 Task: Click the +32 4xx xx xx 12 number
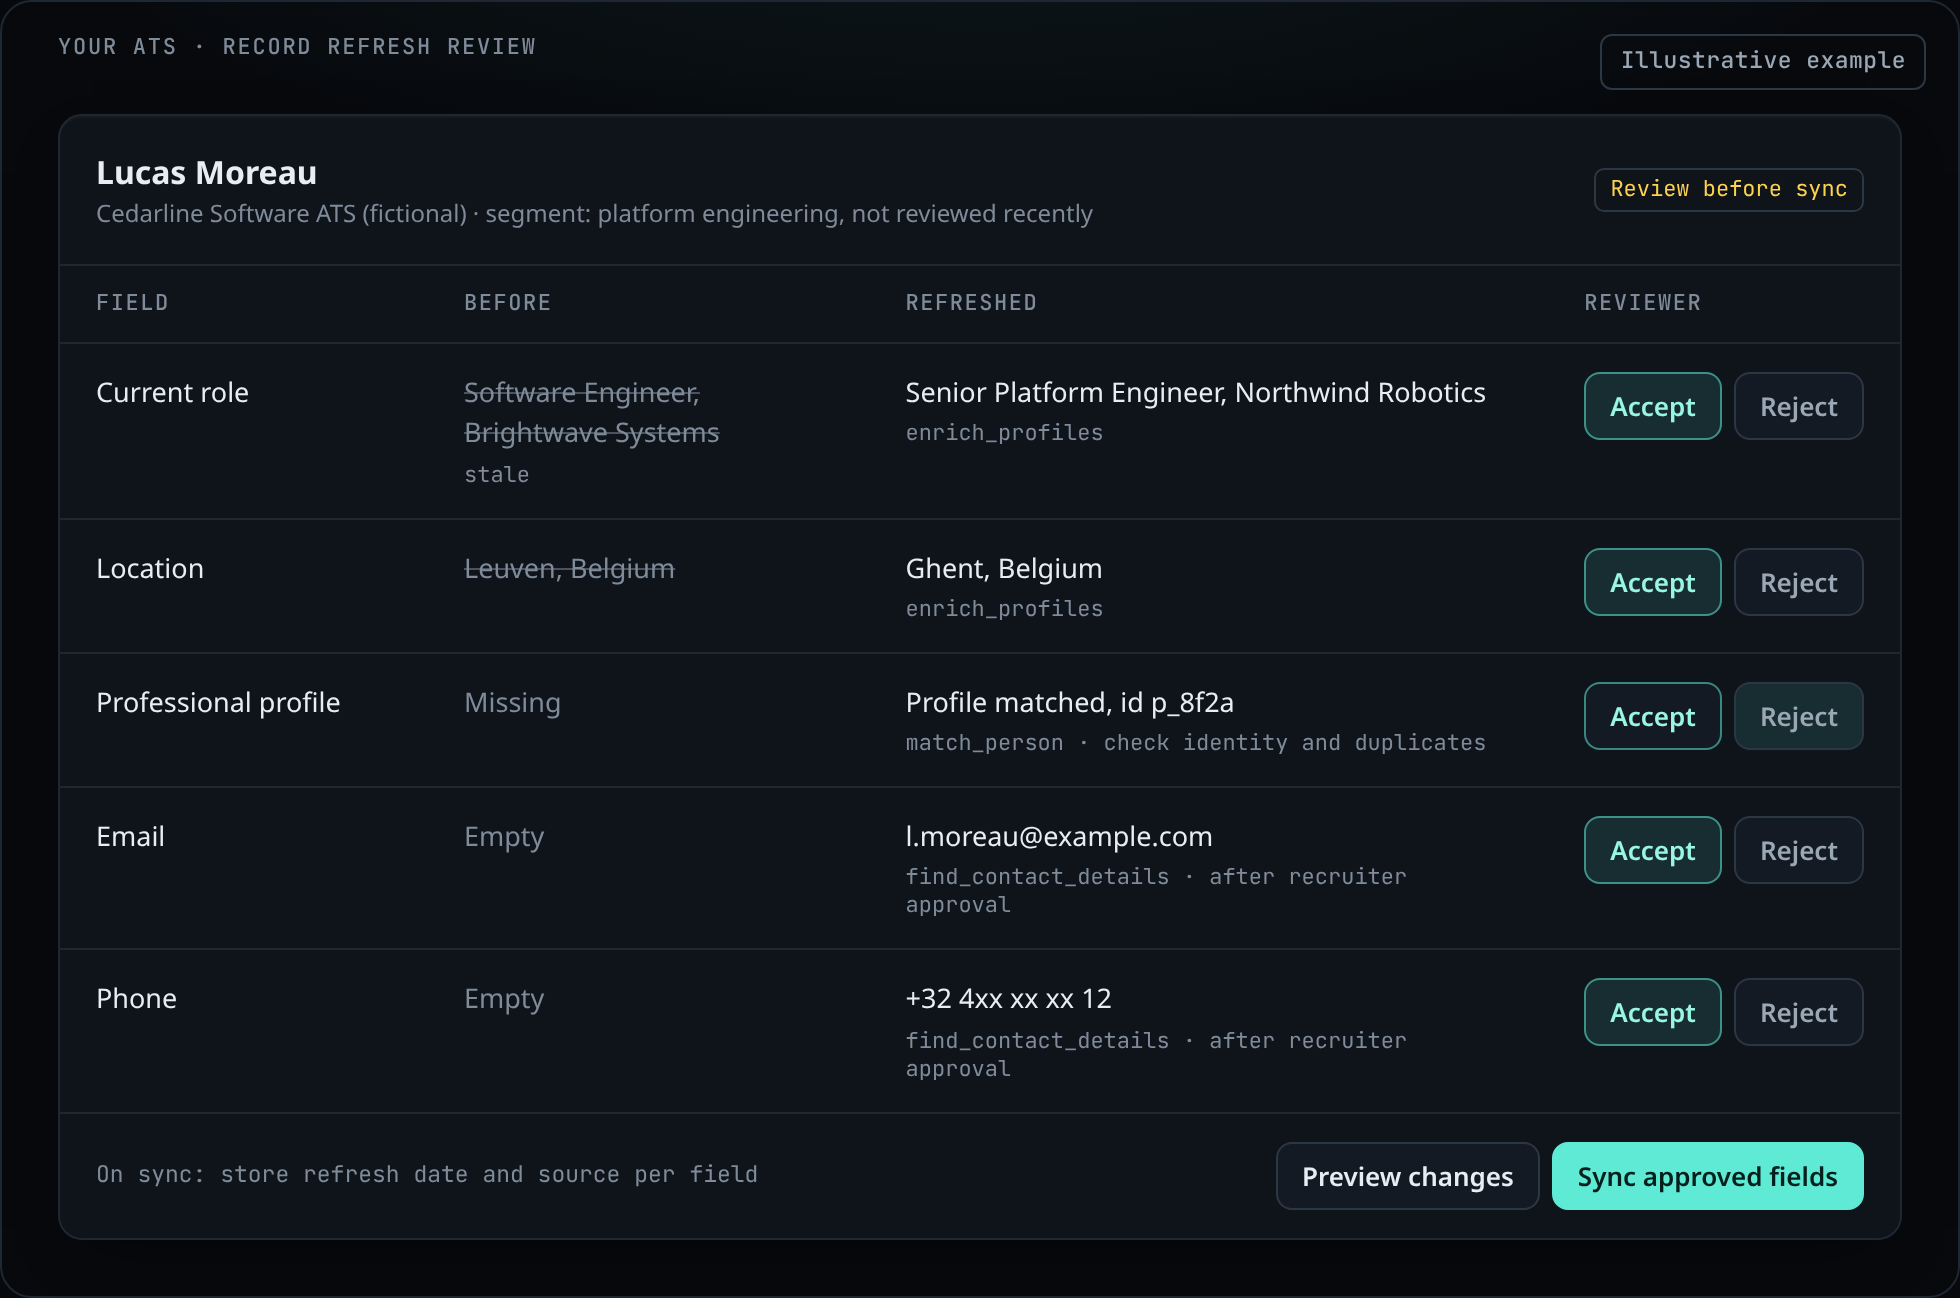pos(1008,998)
